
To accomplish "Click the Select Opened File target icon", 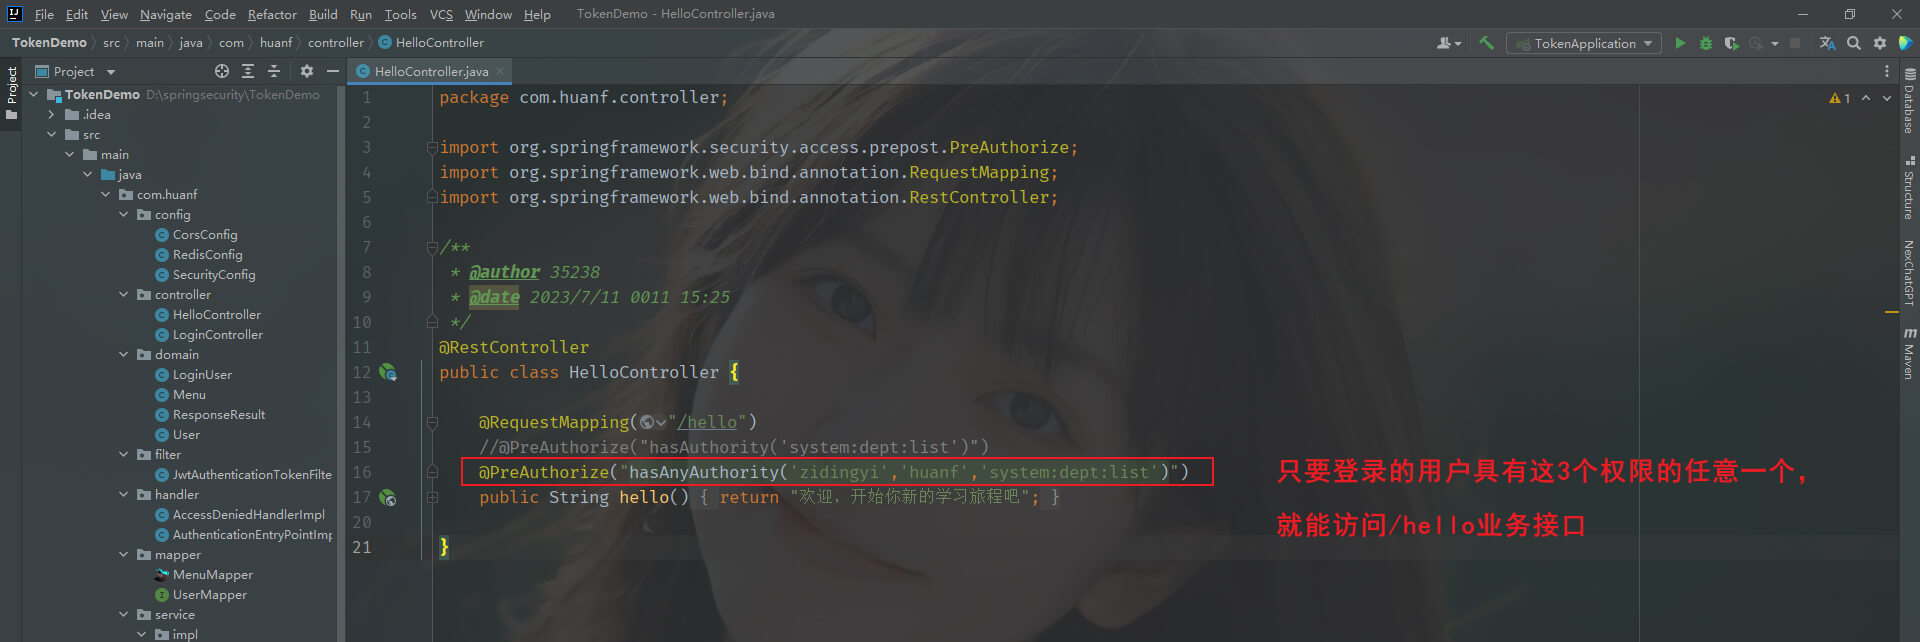I will pos(222,71).
